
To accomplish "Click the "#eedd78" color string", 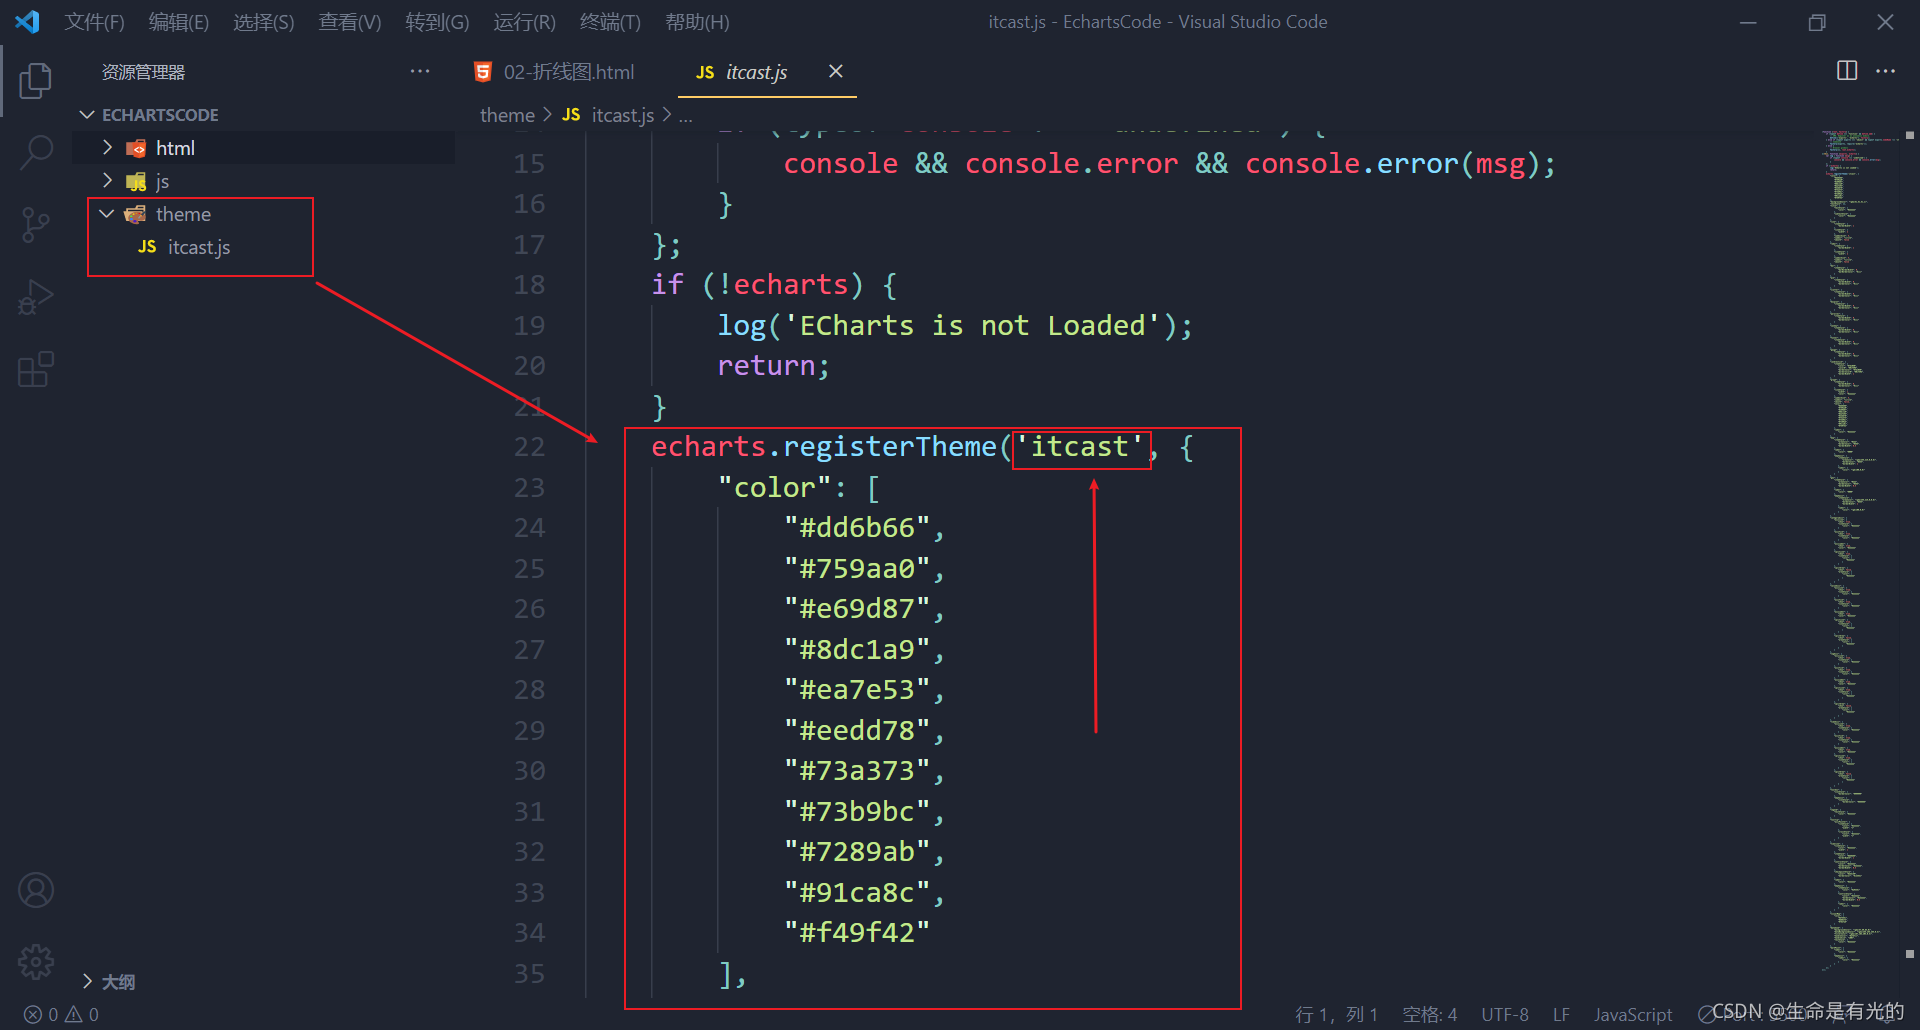I will [x=857, y=731].
